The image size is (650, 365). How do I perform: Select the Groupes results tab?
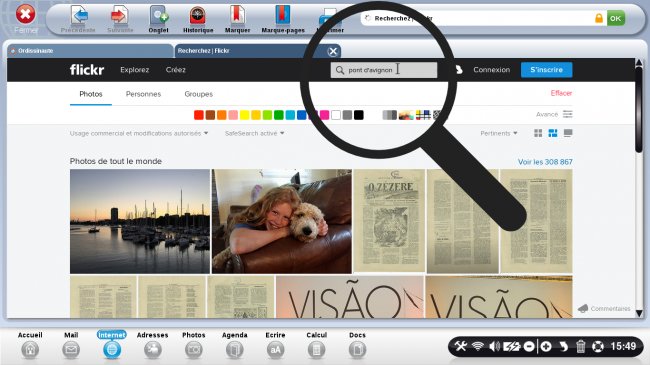click(x=198, y=94)
